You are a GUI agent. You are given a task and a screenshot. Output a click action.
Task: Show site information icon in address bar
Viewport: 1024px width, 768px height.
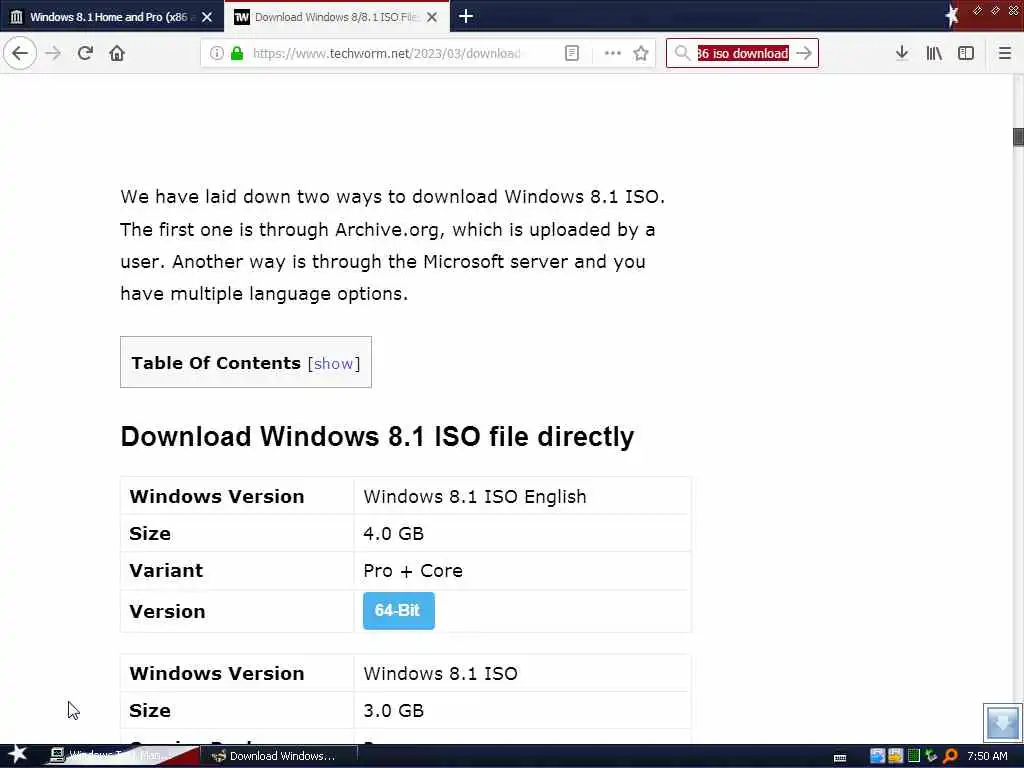point(216,53)
